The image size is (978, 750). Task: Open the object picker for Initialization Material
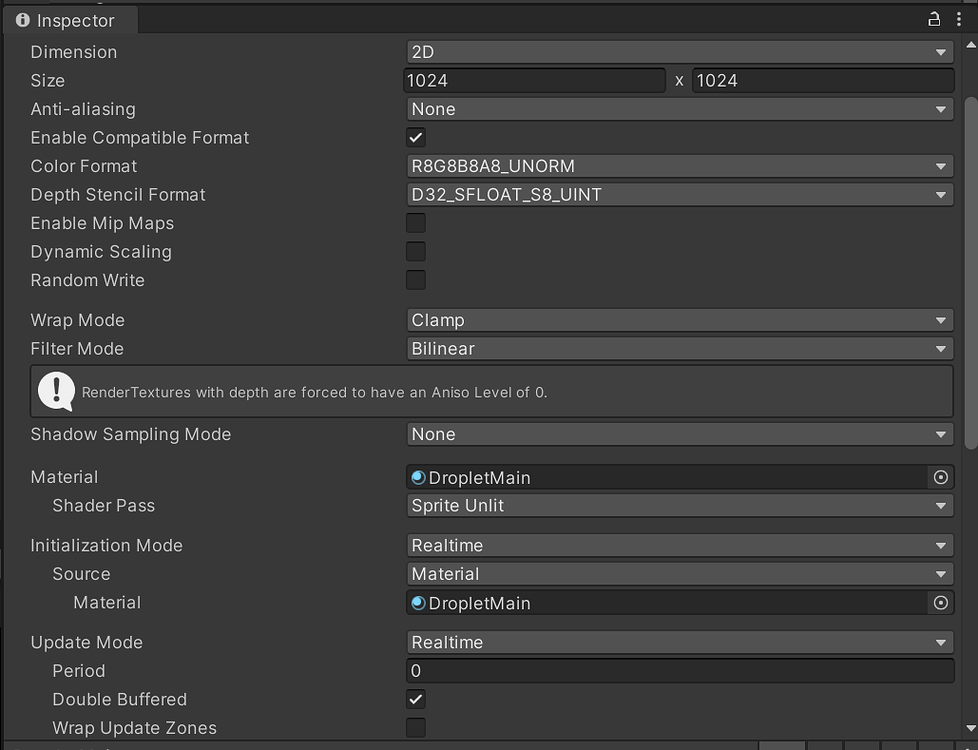tap(940, 602)
